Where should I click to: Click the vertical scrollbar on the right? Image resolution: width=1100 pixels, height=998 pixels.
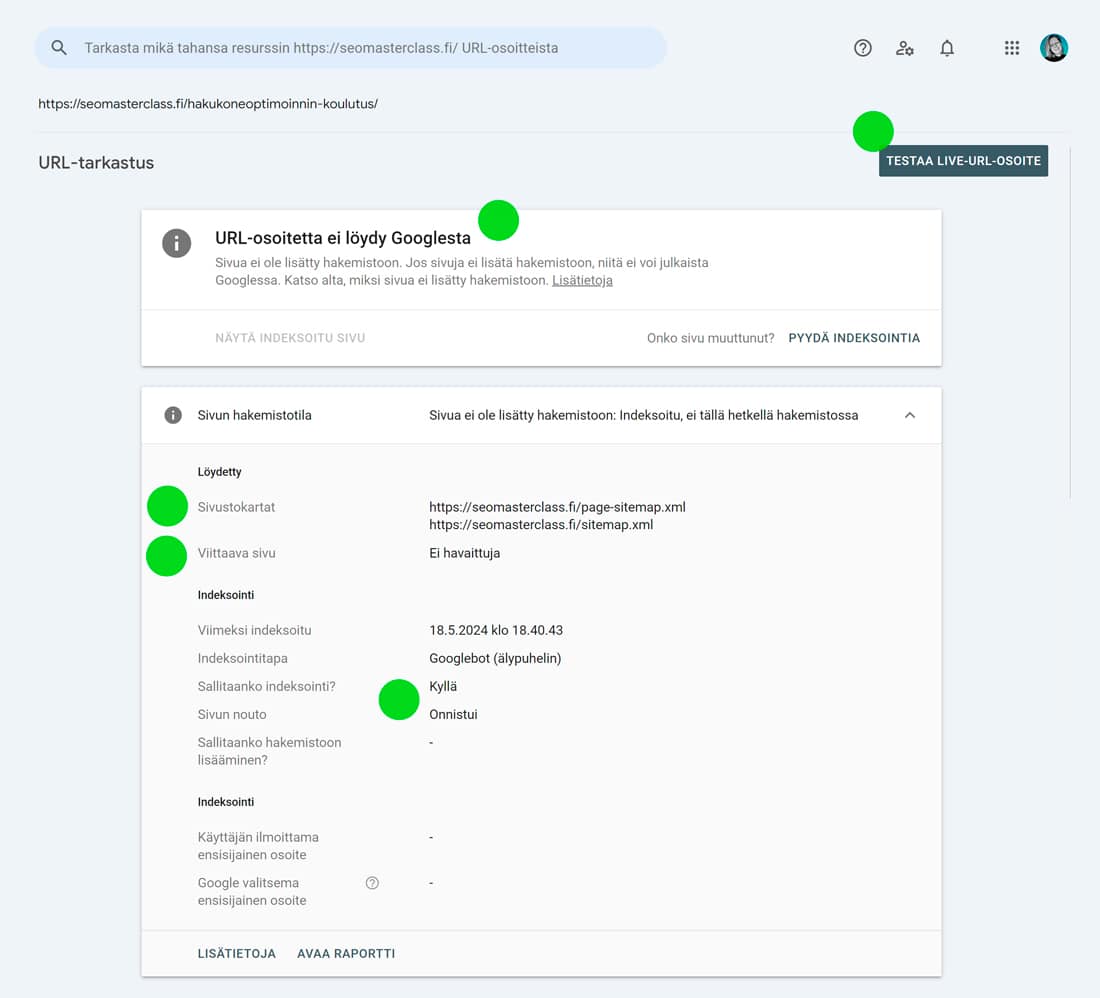[x=1070, y=320]
